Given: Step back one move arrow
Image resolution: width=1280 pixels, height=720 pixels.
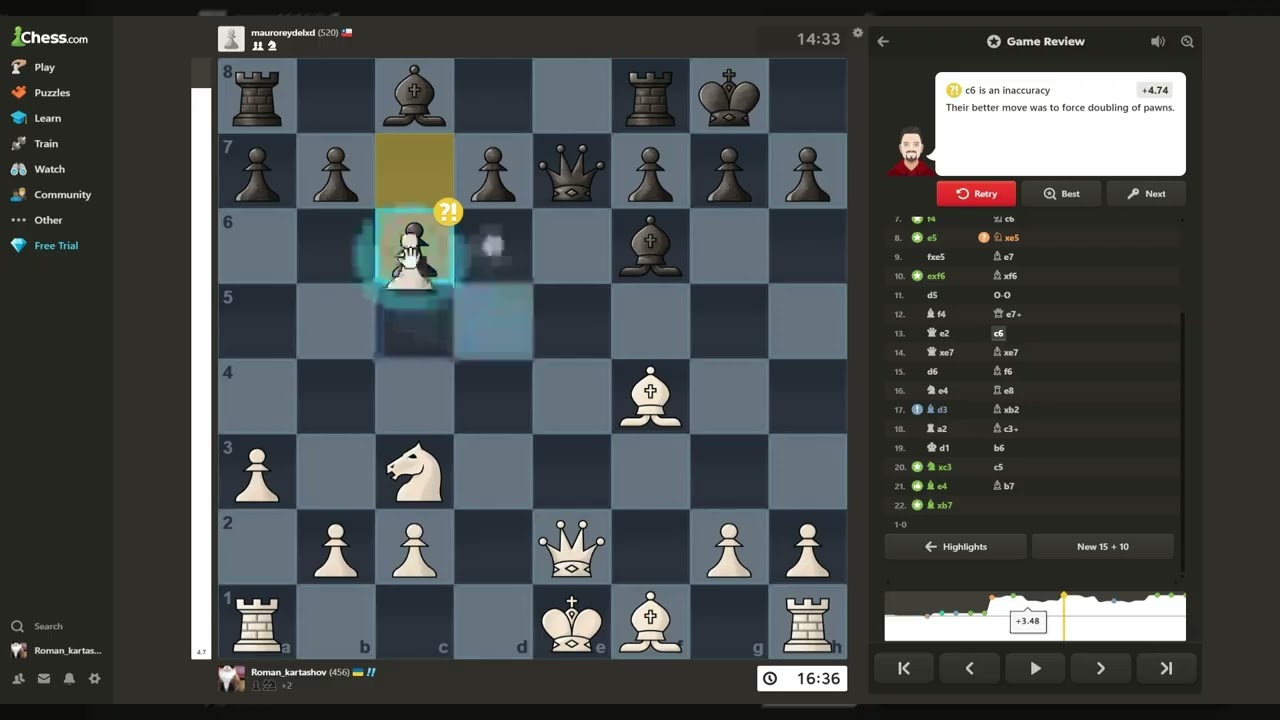Looking at the screenshot, I should click(x=969, y=669).
